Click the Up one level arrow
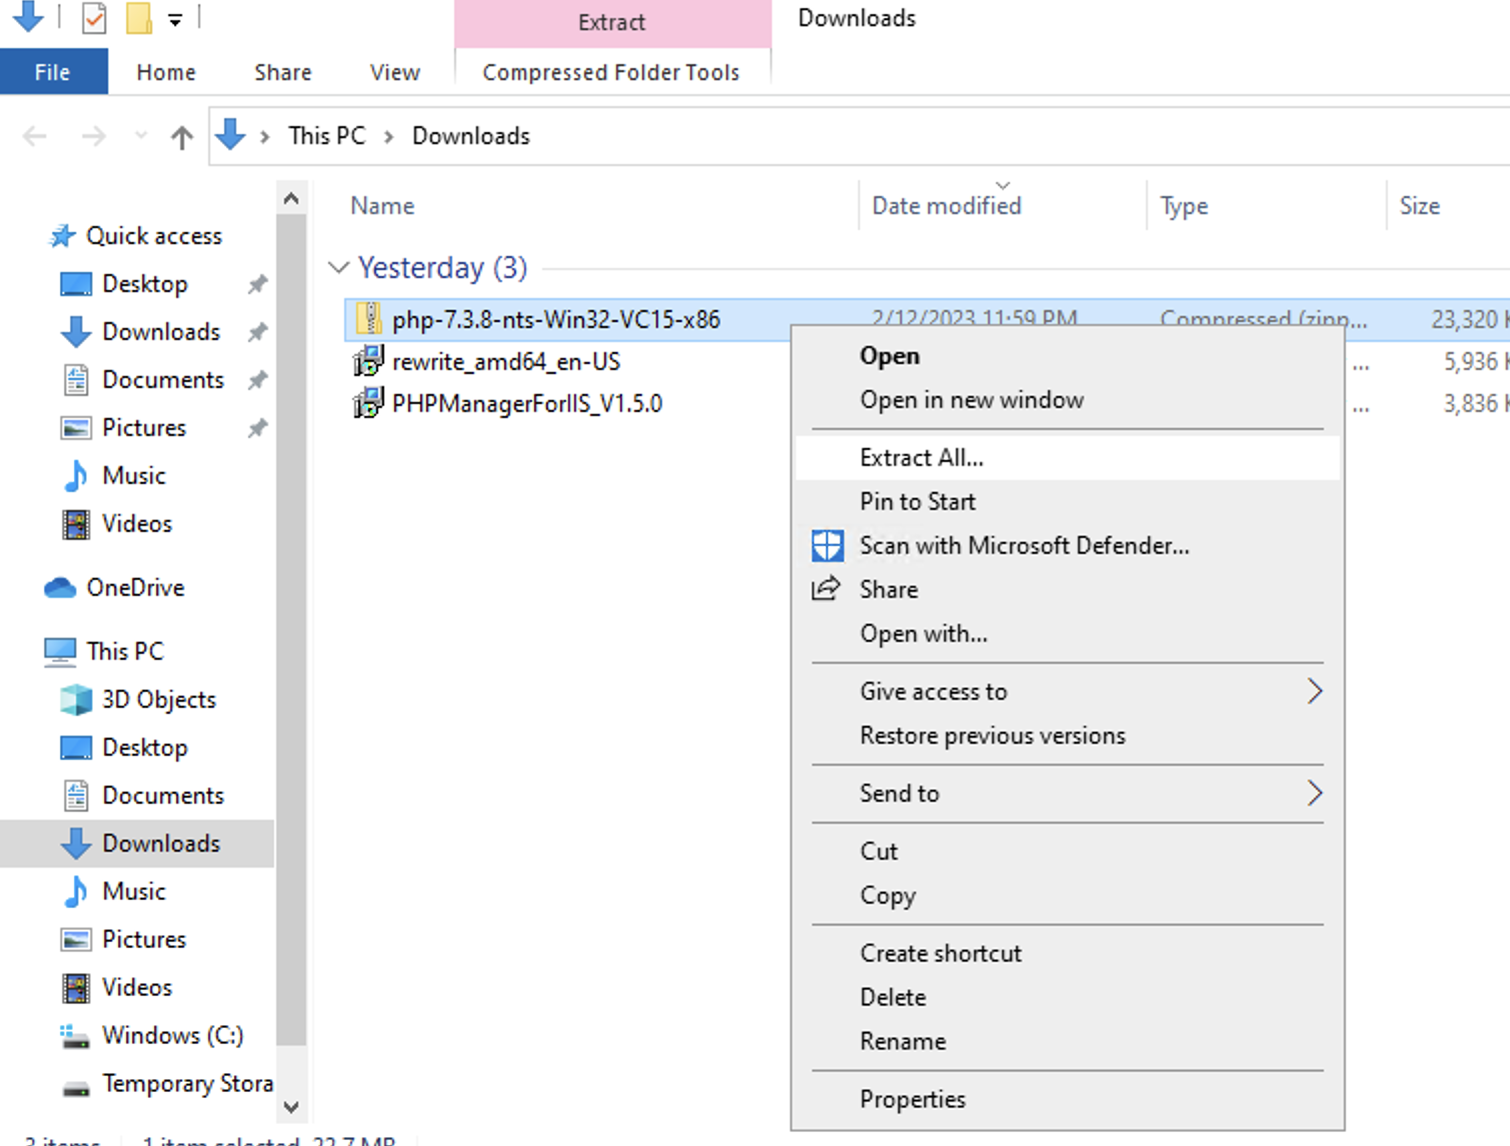The height and width of the screenshot is (1146, 1510). [x=181, y=136]
